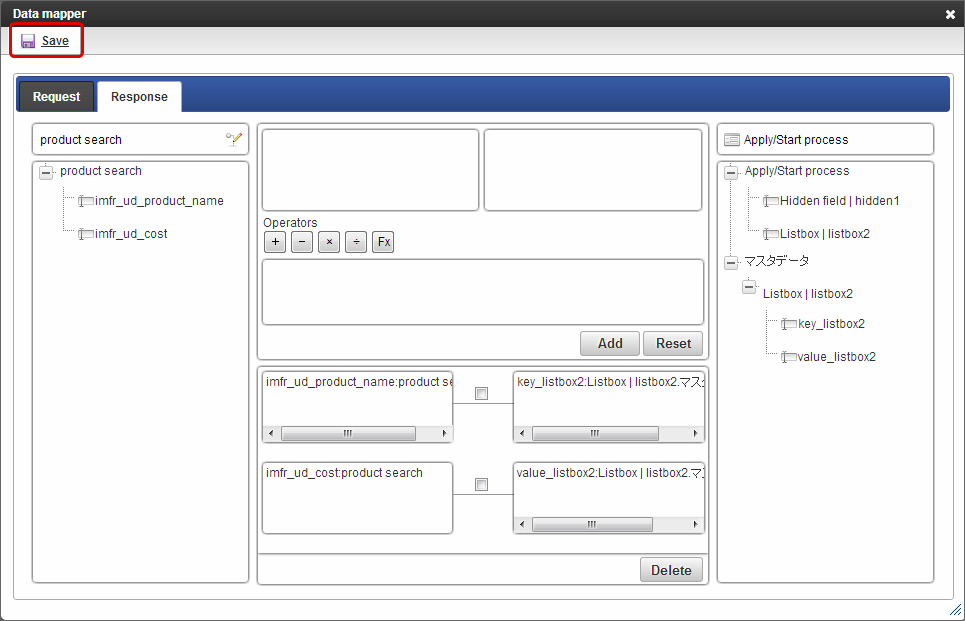
Task: Click the dialog resize grip icon
Action: click(x=955, y=610)
